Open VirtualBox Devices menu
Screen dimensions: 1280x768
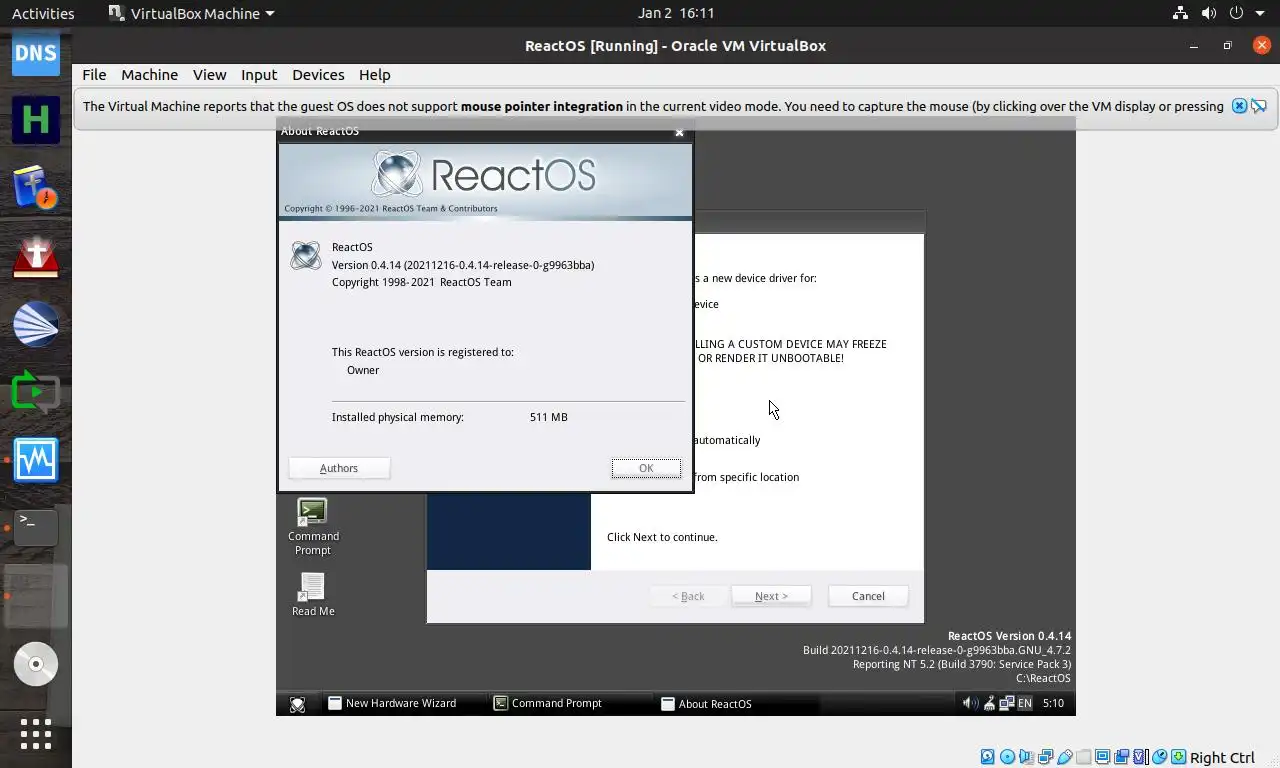click(318, 75)
